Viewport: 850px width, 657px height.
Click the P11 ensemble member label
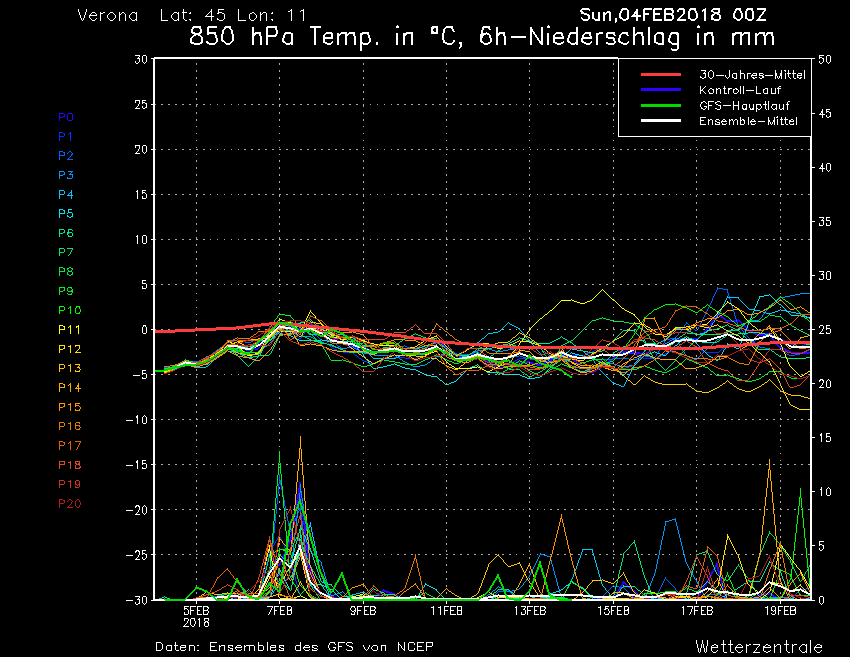(69, 330)
